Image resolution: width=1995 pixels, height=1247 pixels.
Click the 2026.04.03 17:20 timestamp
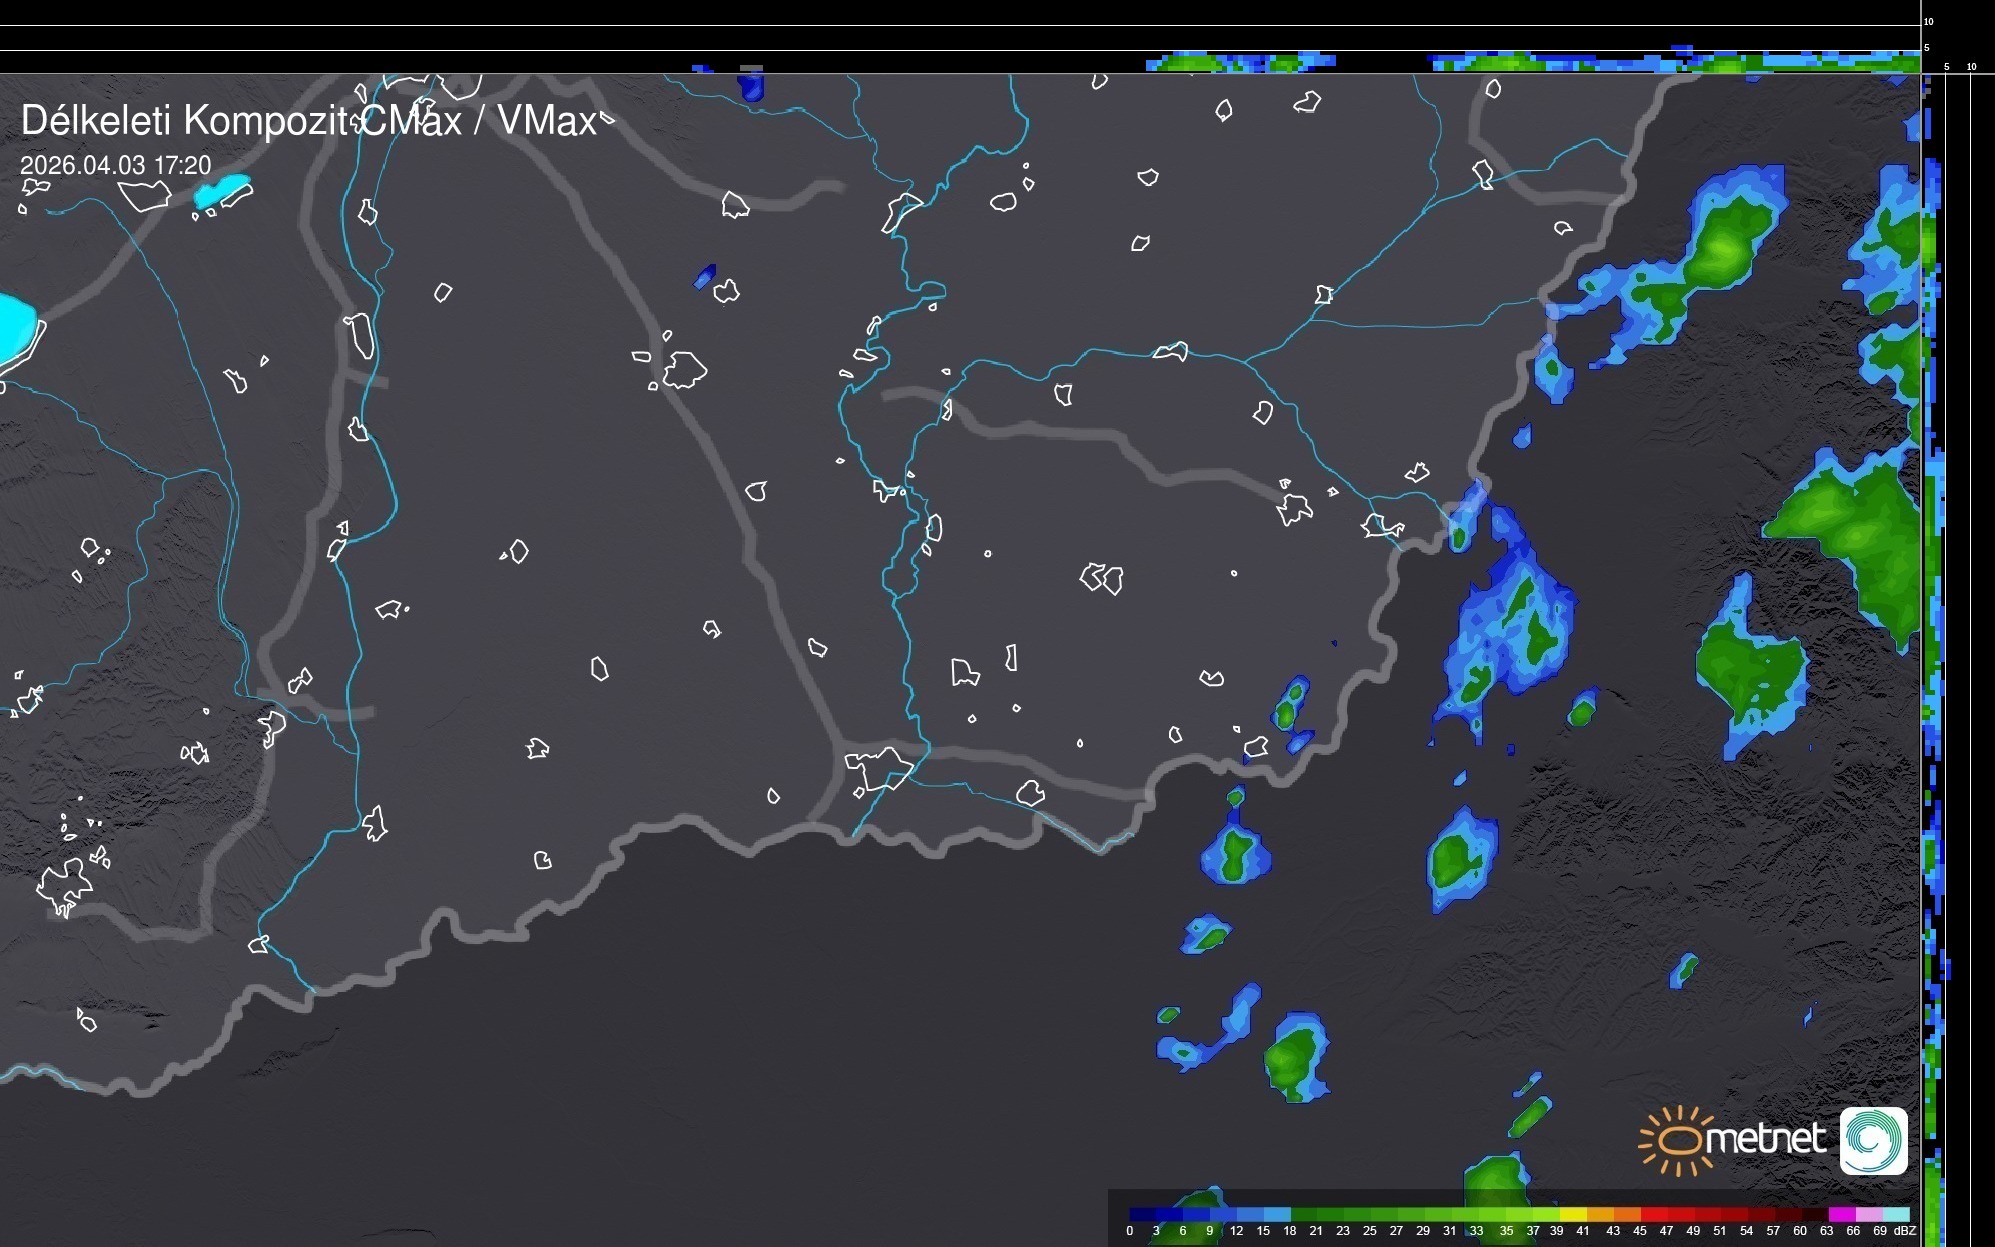pos(116,165)
